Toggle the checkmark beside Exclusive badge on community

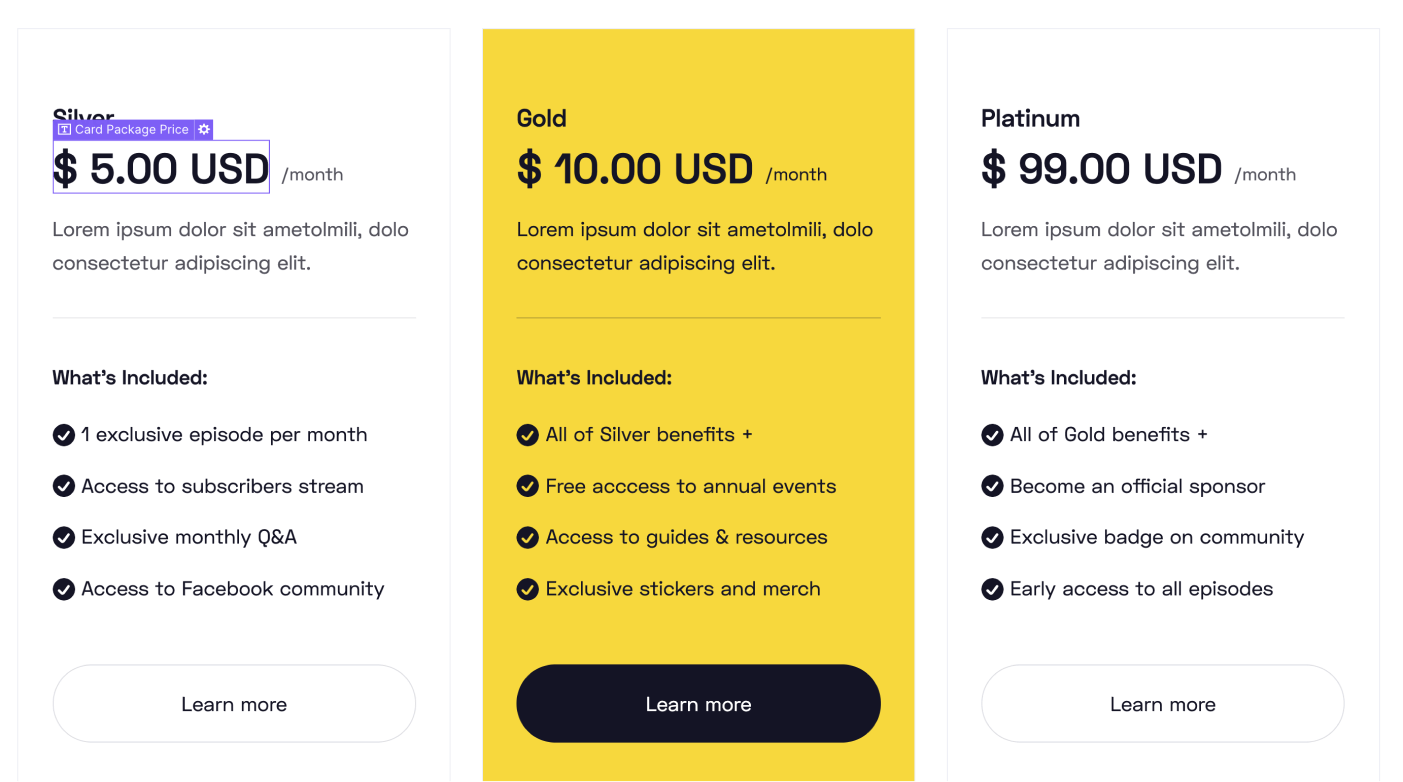[992, 537]
